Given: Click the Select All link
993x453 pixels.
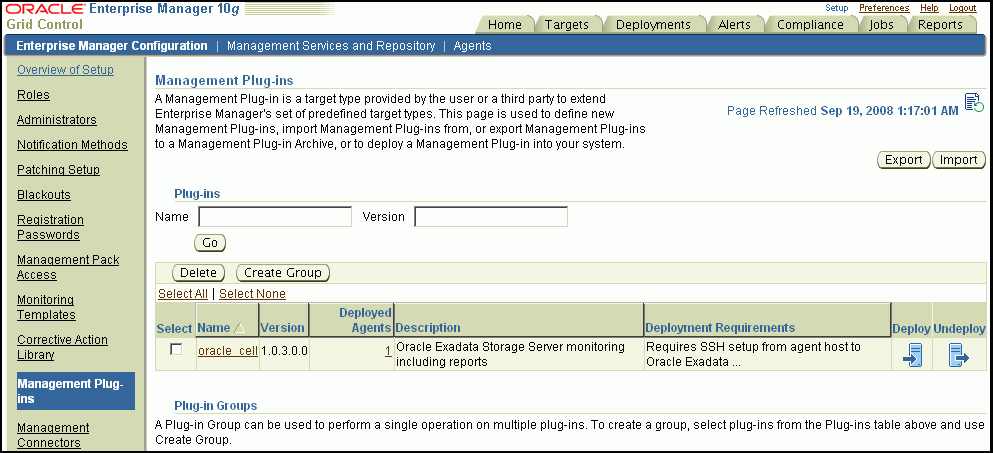Looking at the screenshot, I should [183, 293].
